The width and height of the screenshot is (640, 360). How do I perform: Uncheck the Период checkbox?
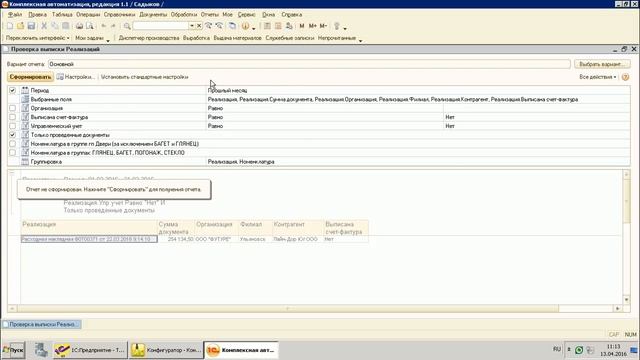[x=12, y=90]
